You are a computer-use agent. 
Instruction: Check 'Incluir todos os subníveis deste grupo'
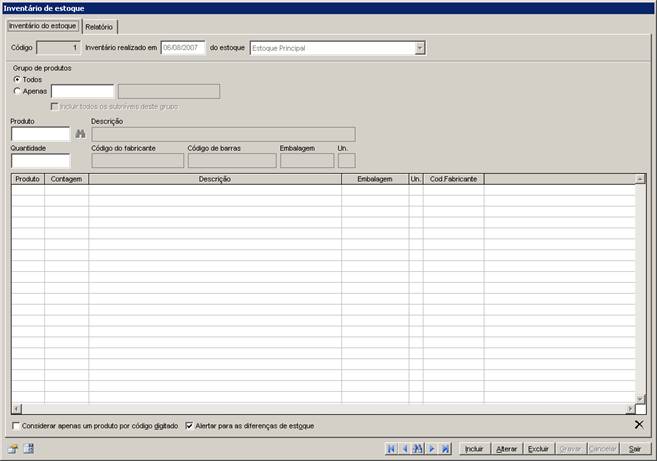54,106
